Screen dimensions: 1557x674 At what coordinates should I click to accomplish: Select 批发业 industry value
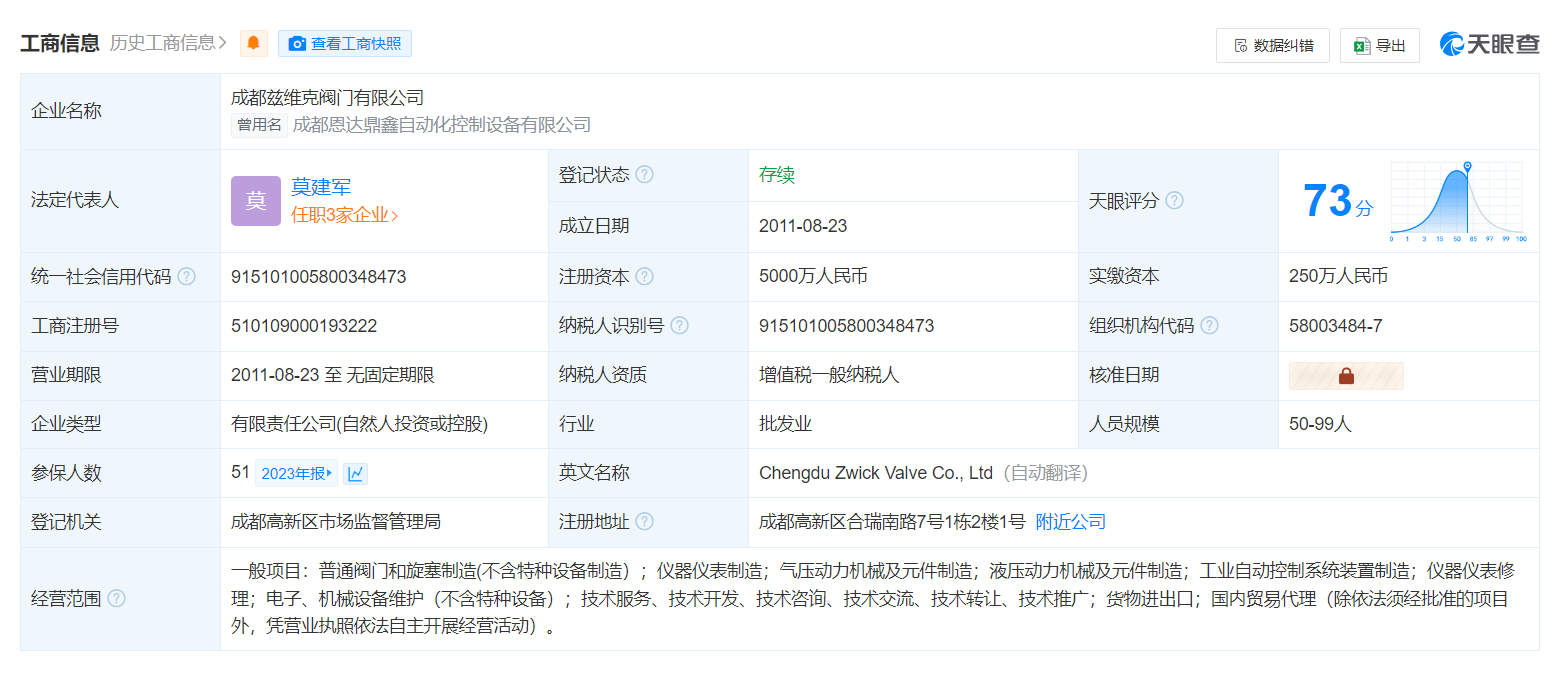tap(785, 424)
